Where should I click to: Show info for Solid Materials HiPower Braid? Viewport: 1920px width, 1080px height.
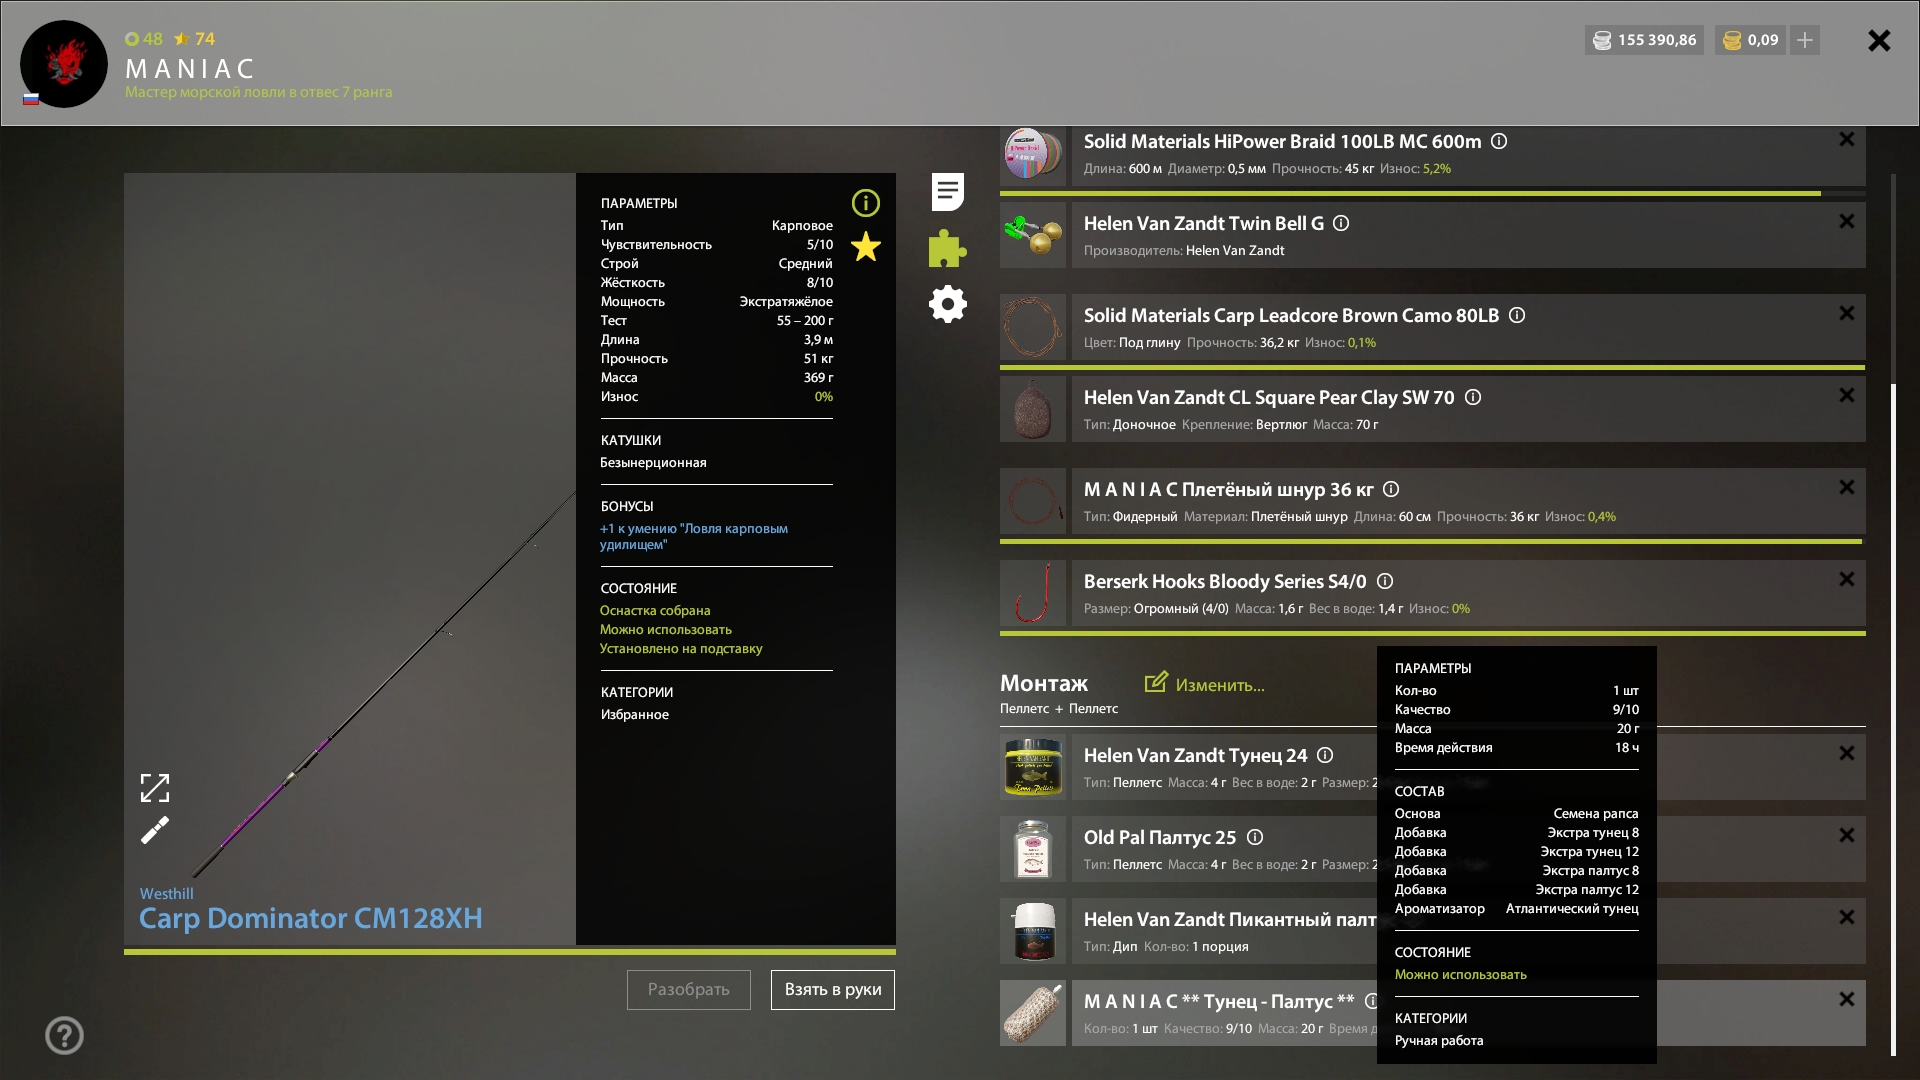[x=1499, y=141]
